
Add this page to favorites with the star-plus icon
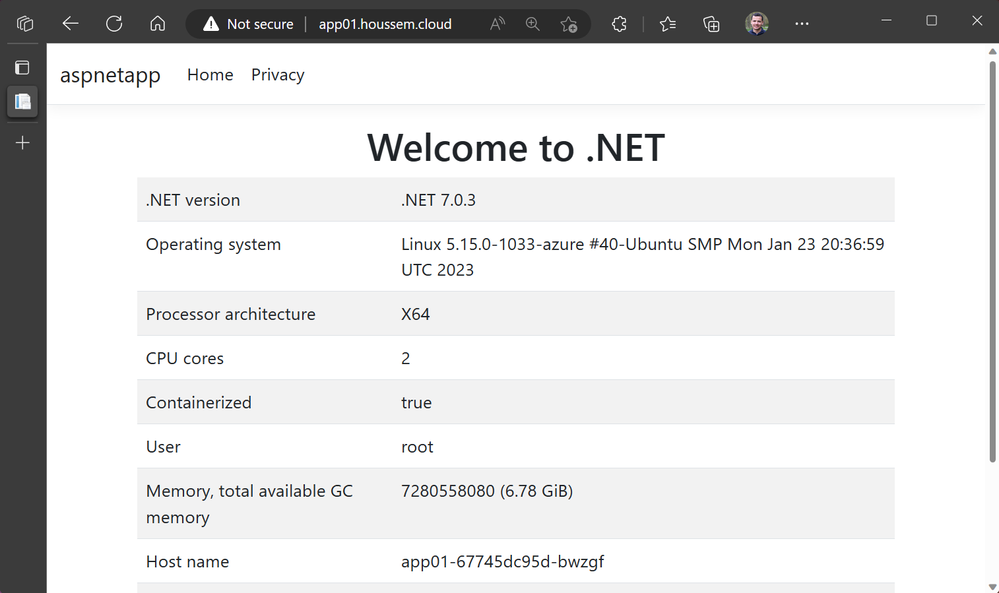(x=568, y=24)
